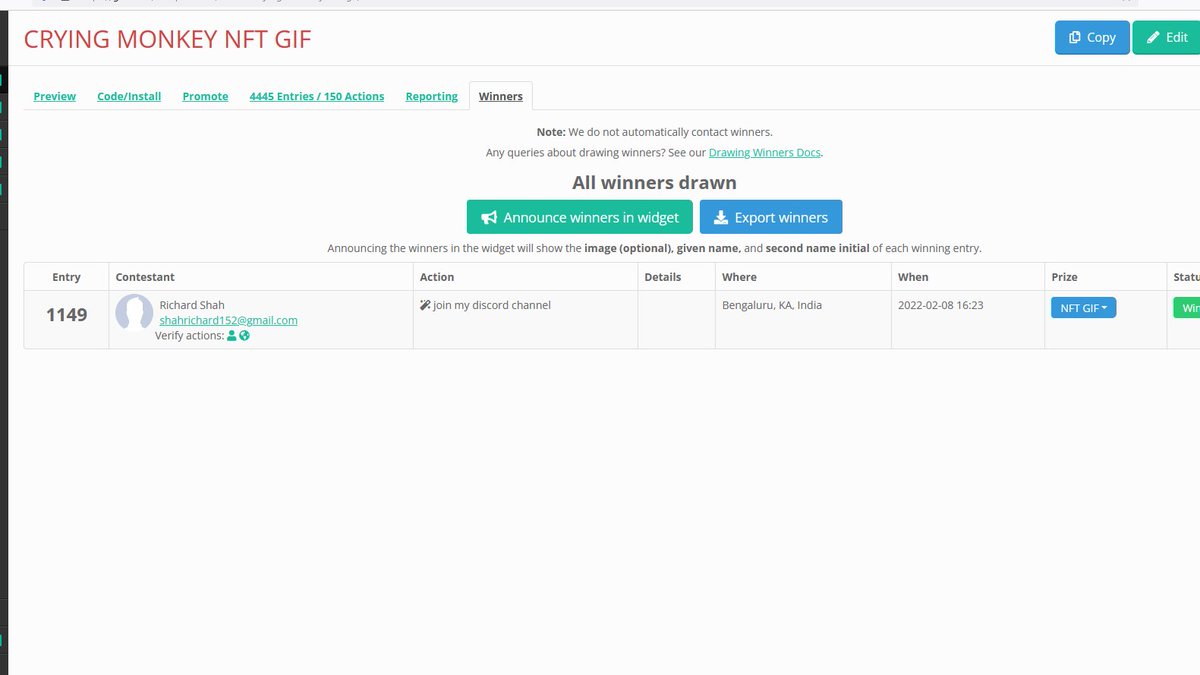Click the Action column header

437,277
